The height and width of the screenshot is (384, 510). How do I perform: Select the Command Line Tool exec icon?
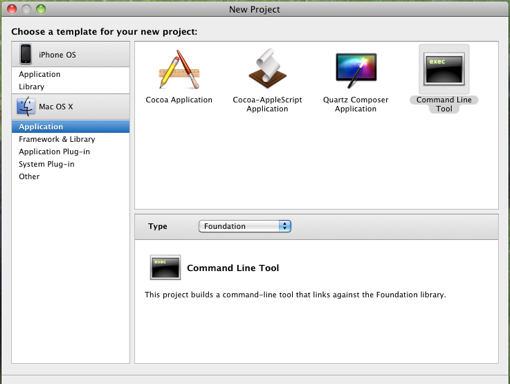tap(444, 69)
